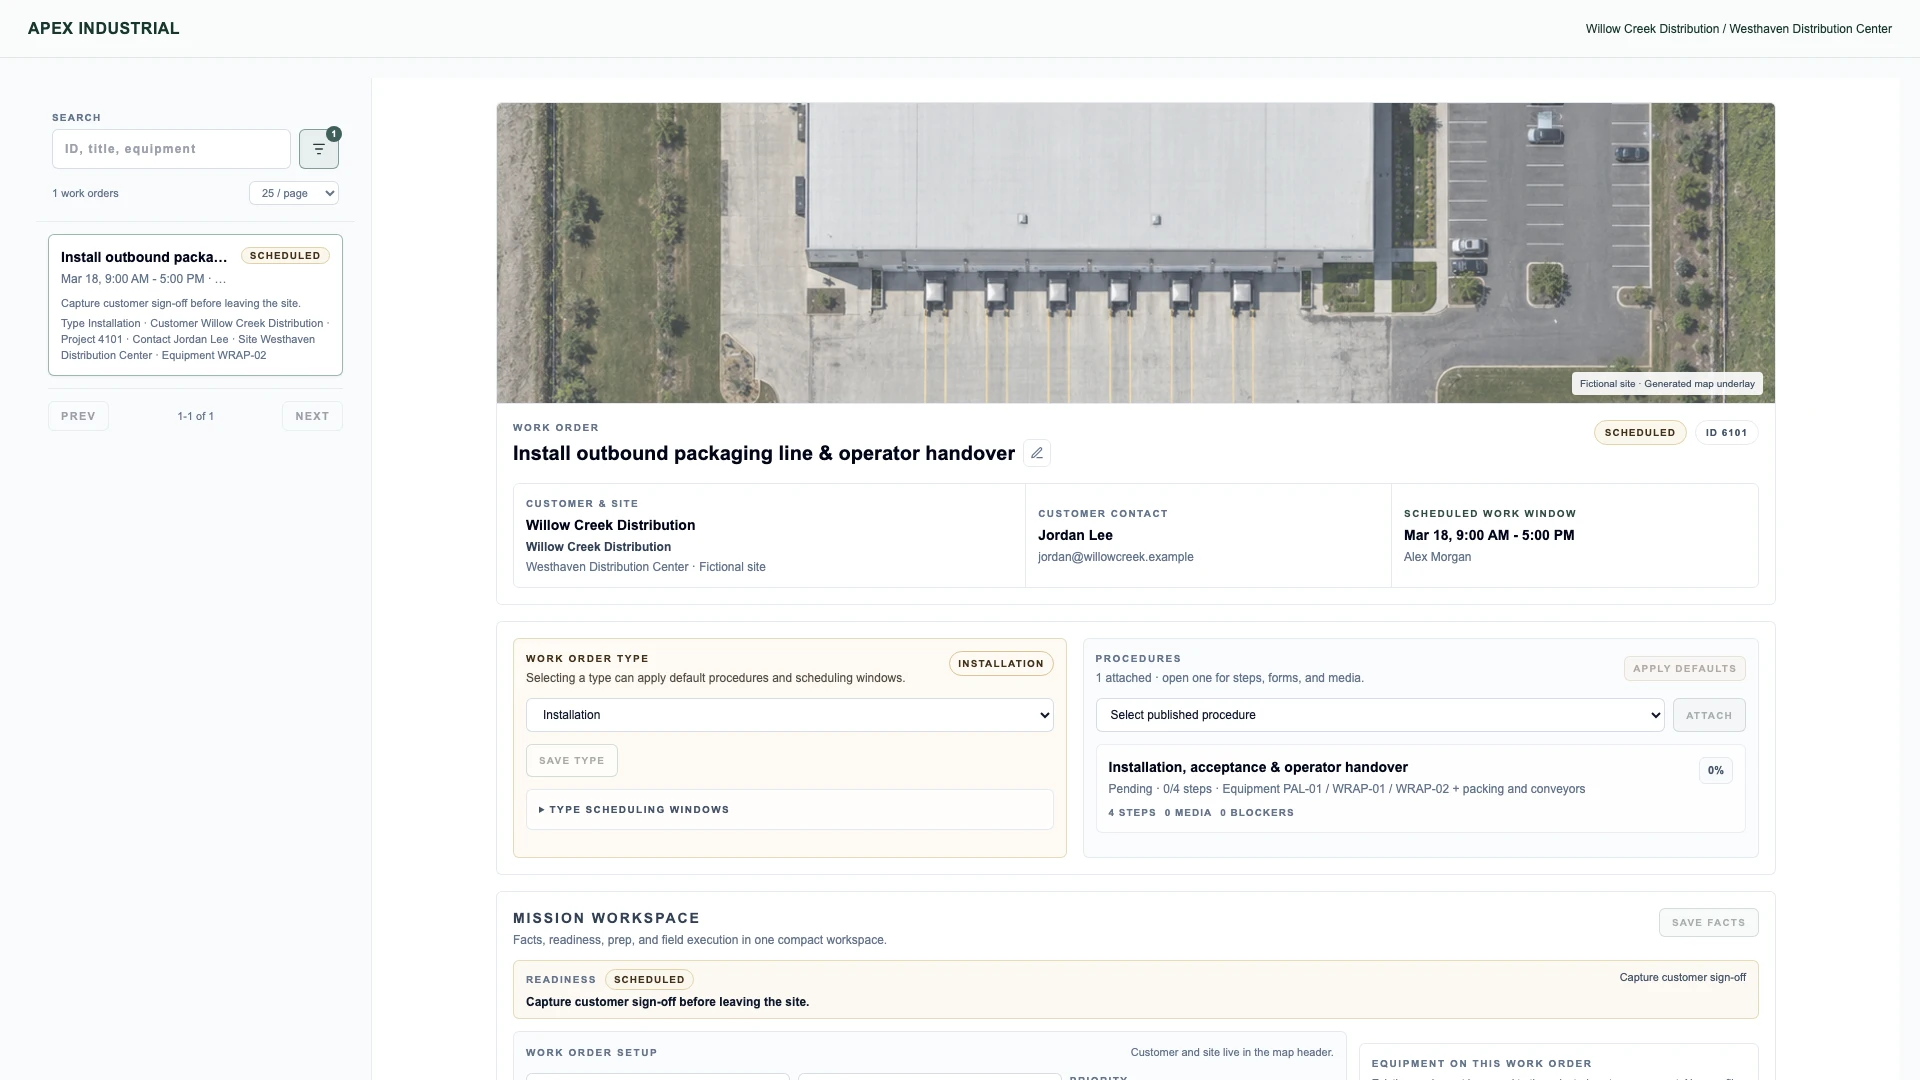Select the Install outbound packaging work order card

[195, 305]
